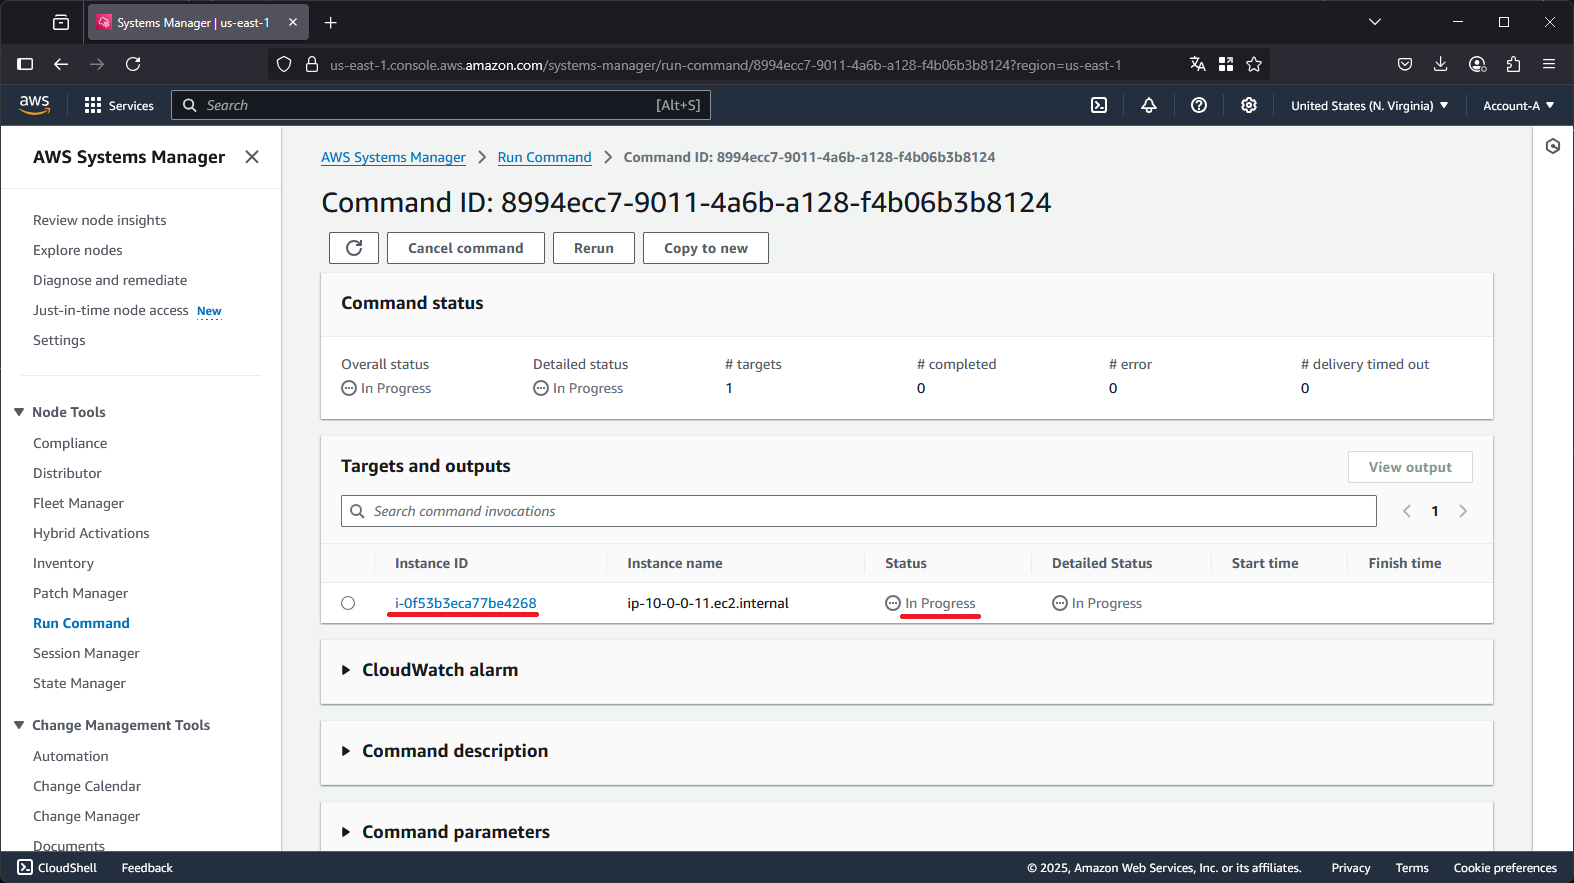Go to the next invocations page

1463,511
